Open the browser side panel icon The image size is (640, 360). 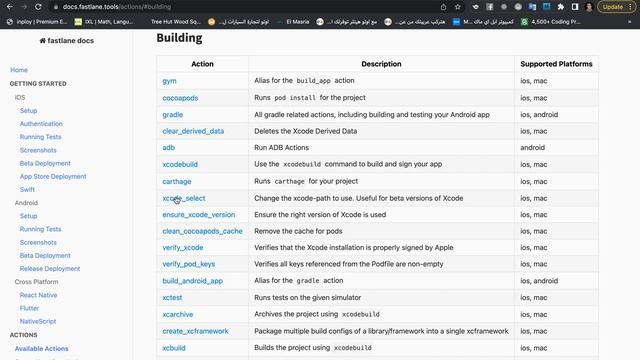[575, 7]
